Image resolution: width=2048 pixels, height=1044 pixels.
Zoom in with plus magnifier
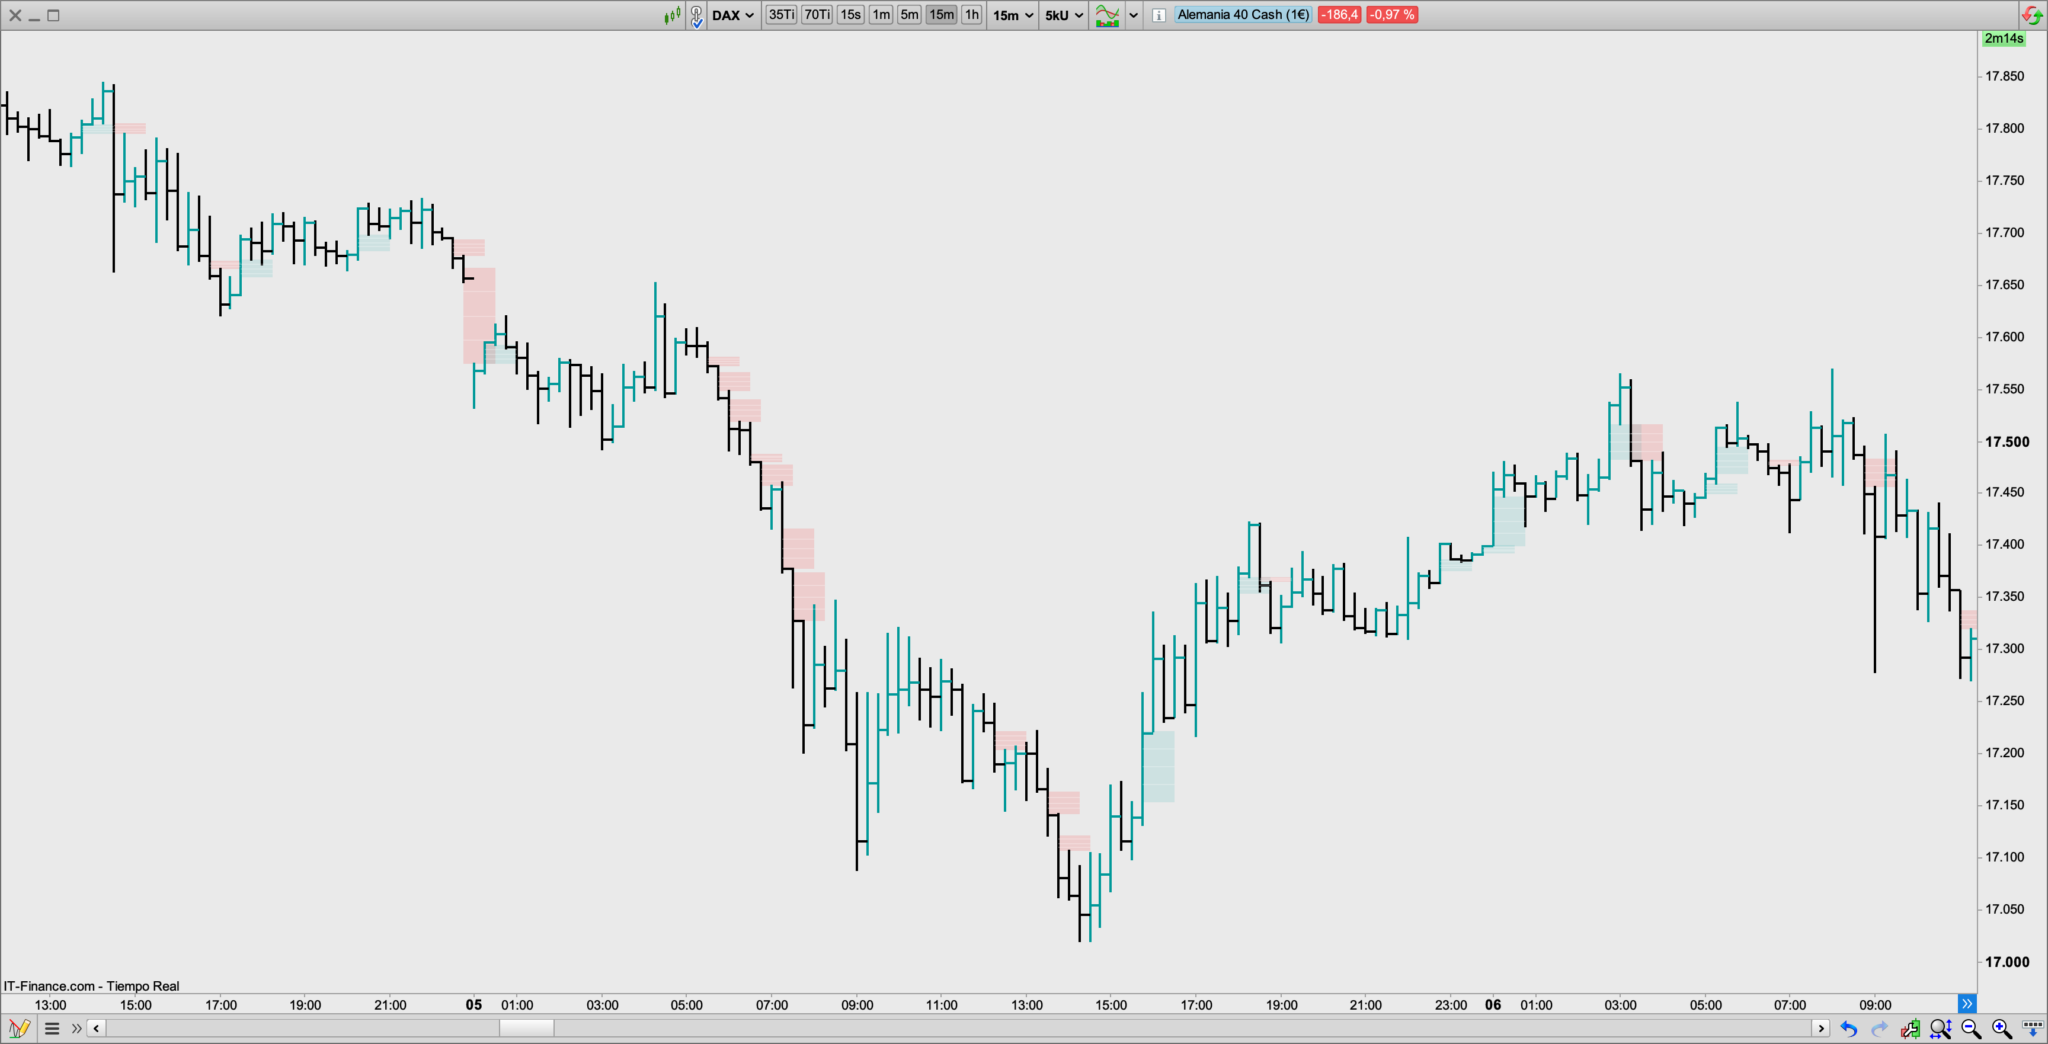[x=2001, y=1028]
